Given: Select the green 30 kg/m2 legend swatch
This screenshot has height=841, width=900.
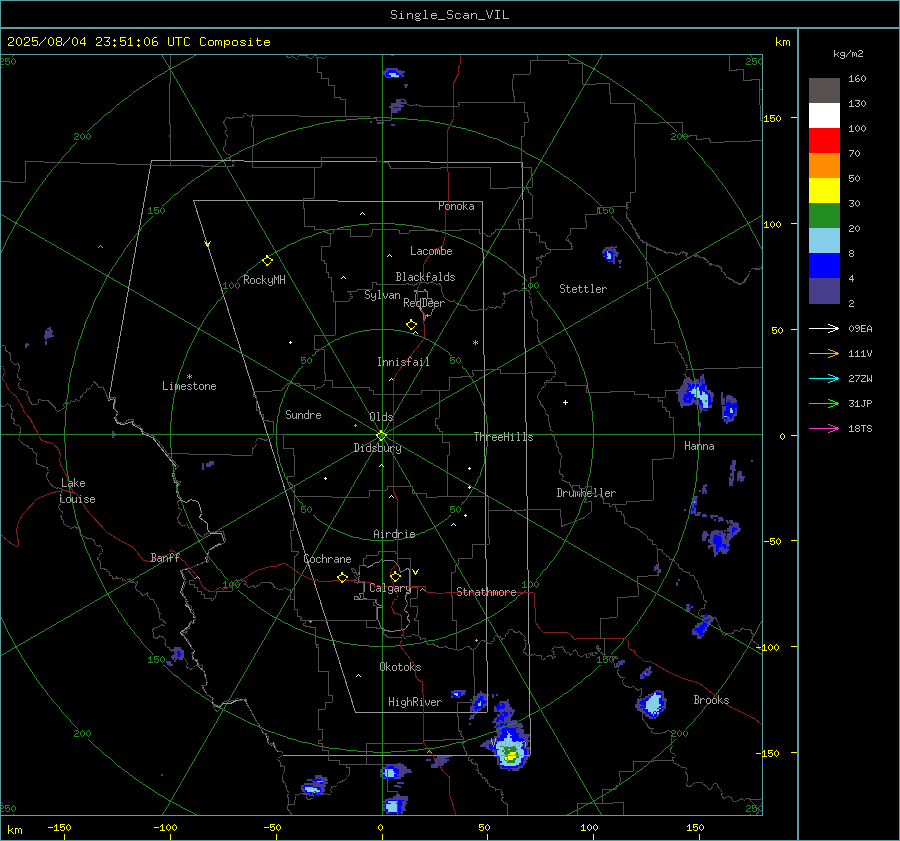Looking at the screenshot, I should [824, 215].
